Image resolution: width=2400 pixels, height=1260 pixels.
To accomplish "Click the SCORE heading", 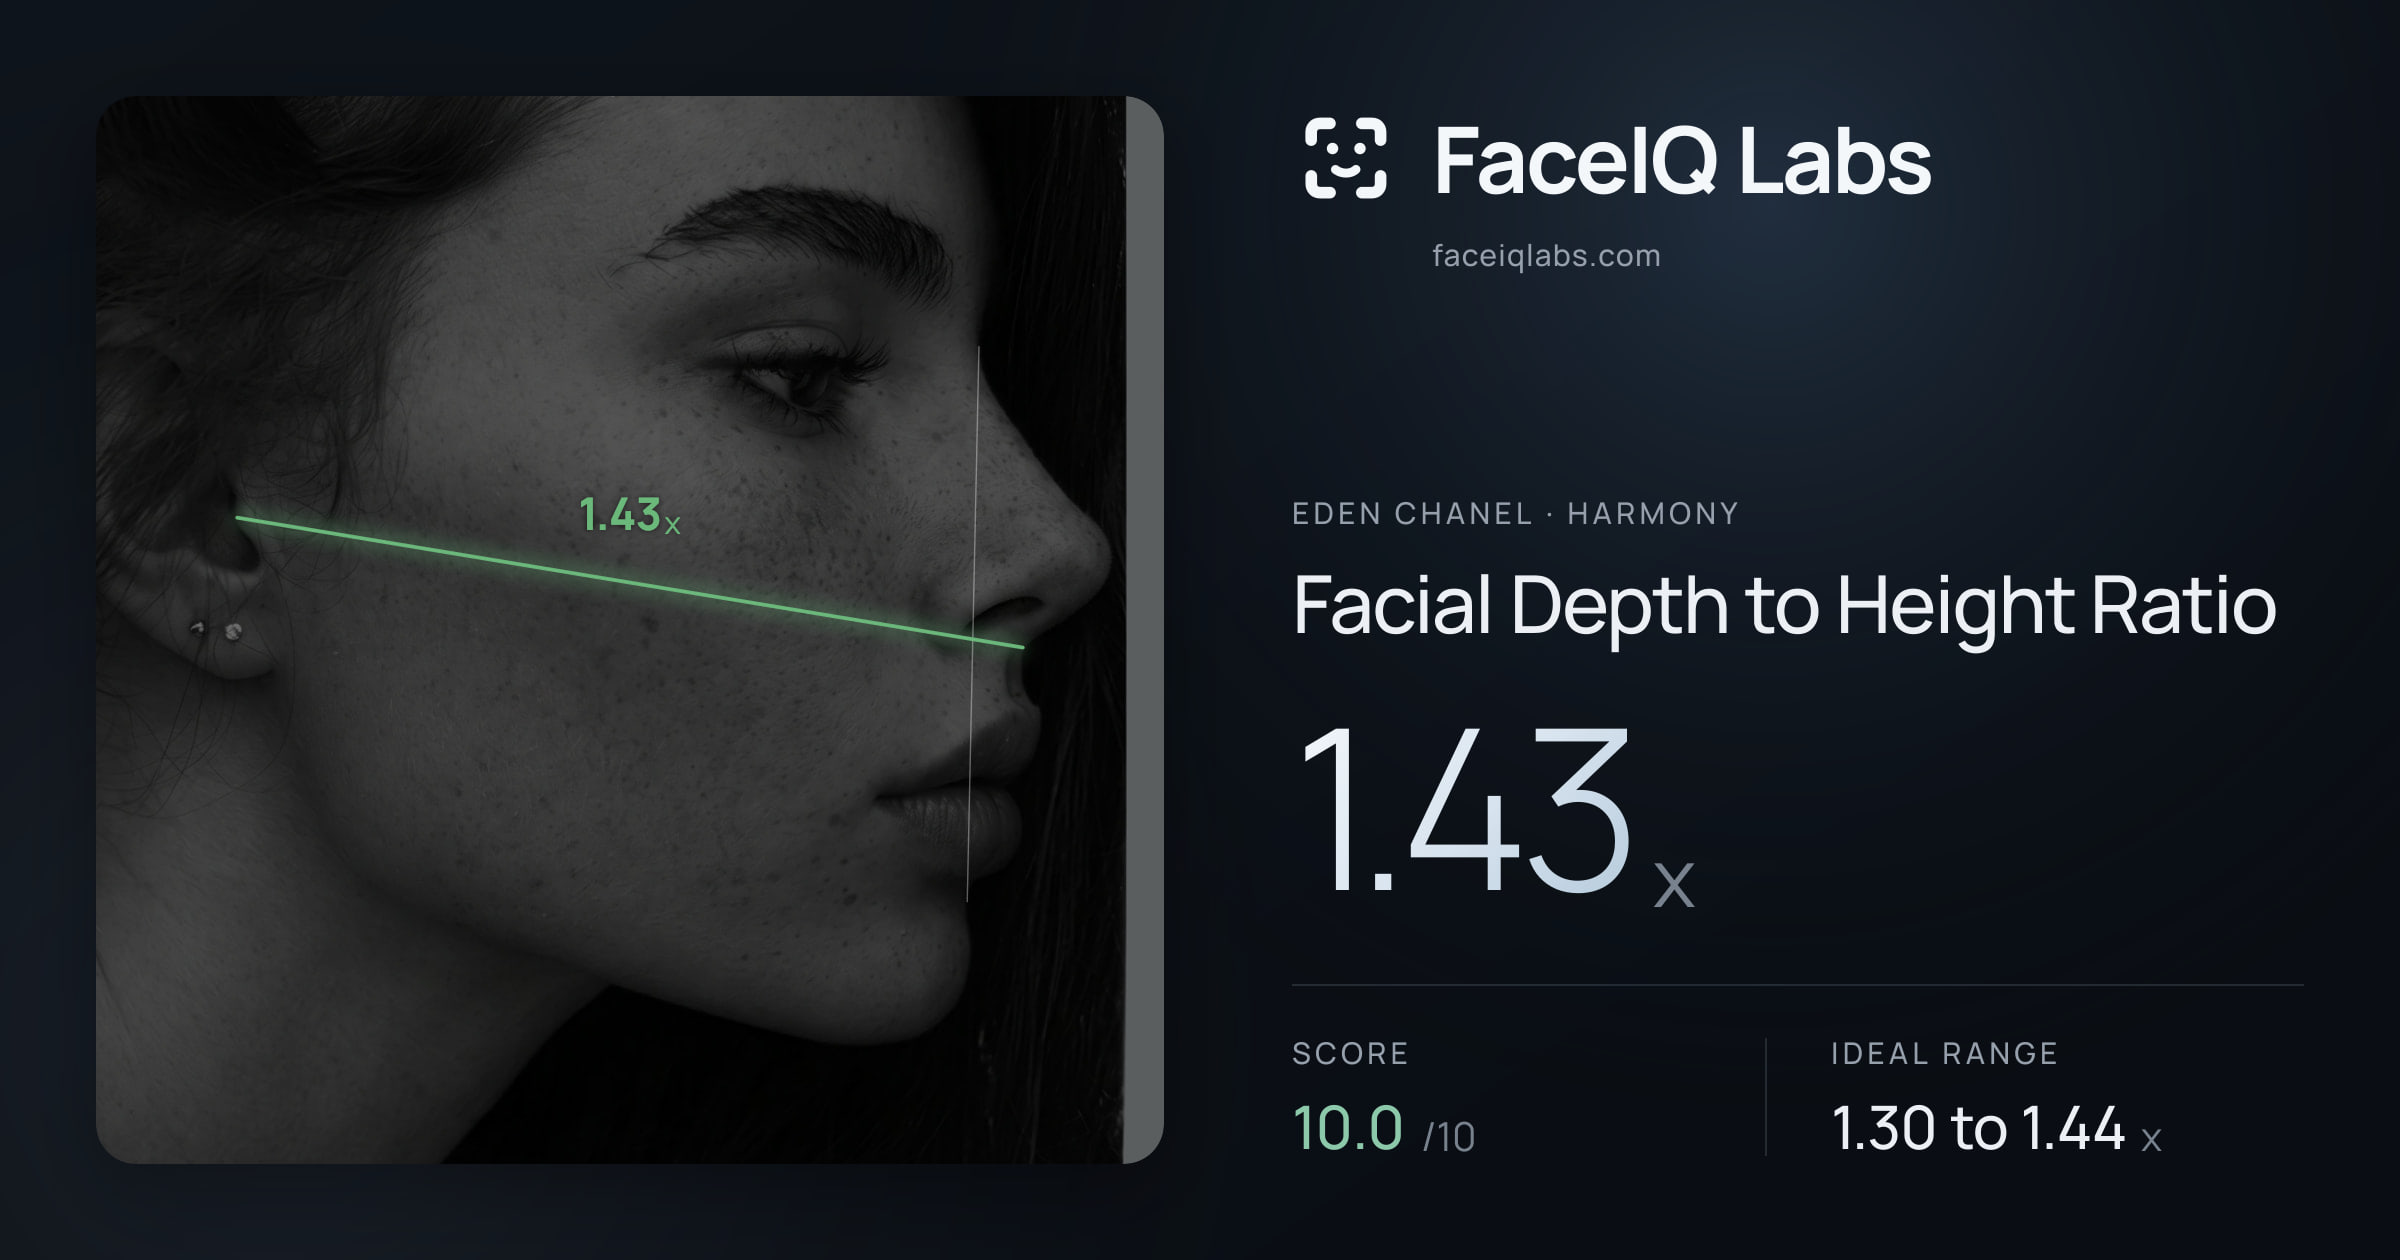I will (x=1350, y=1053).
